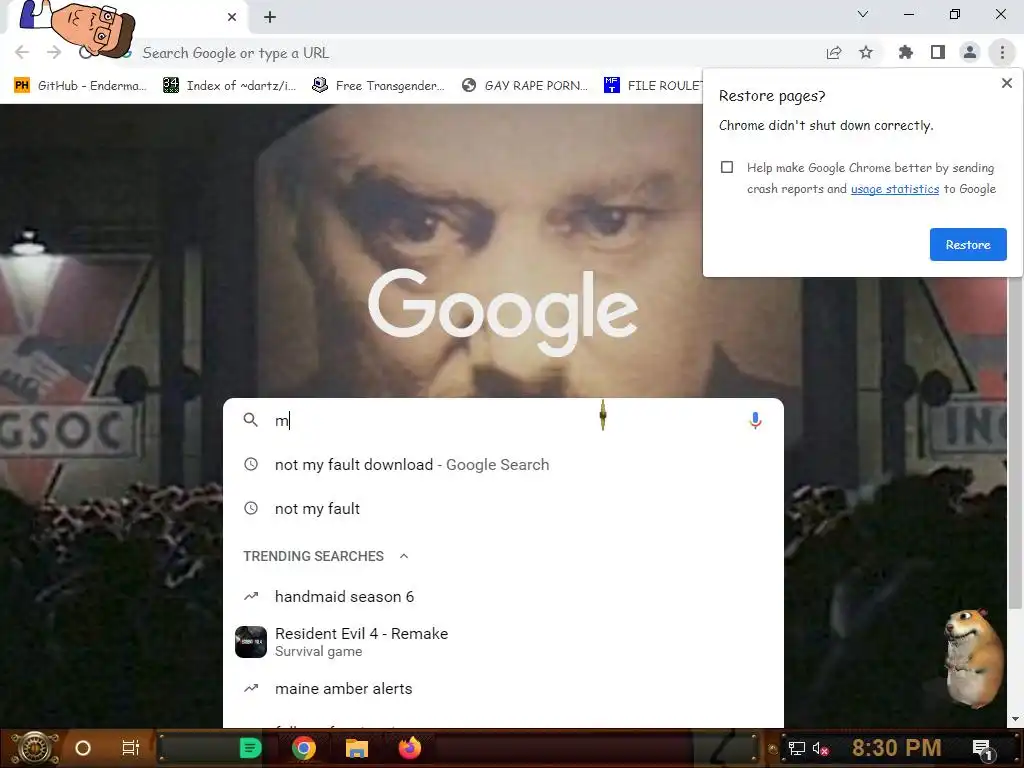Open the Extensions puzzle icon
The height and width of the screenshot is (768, 1024).
(x=906, y=52)
